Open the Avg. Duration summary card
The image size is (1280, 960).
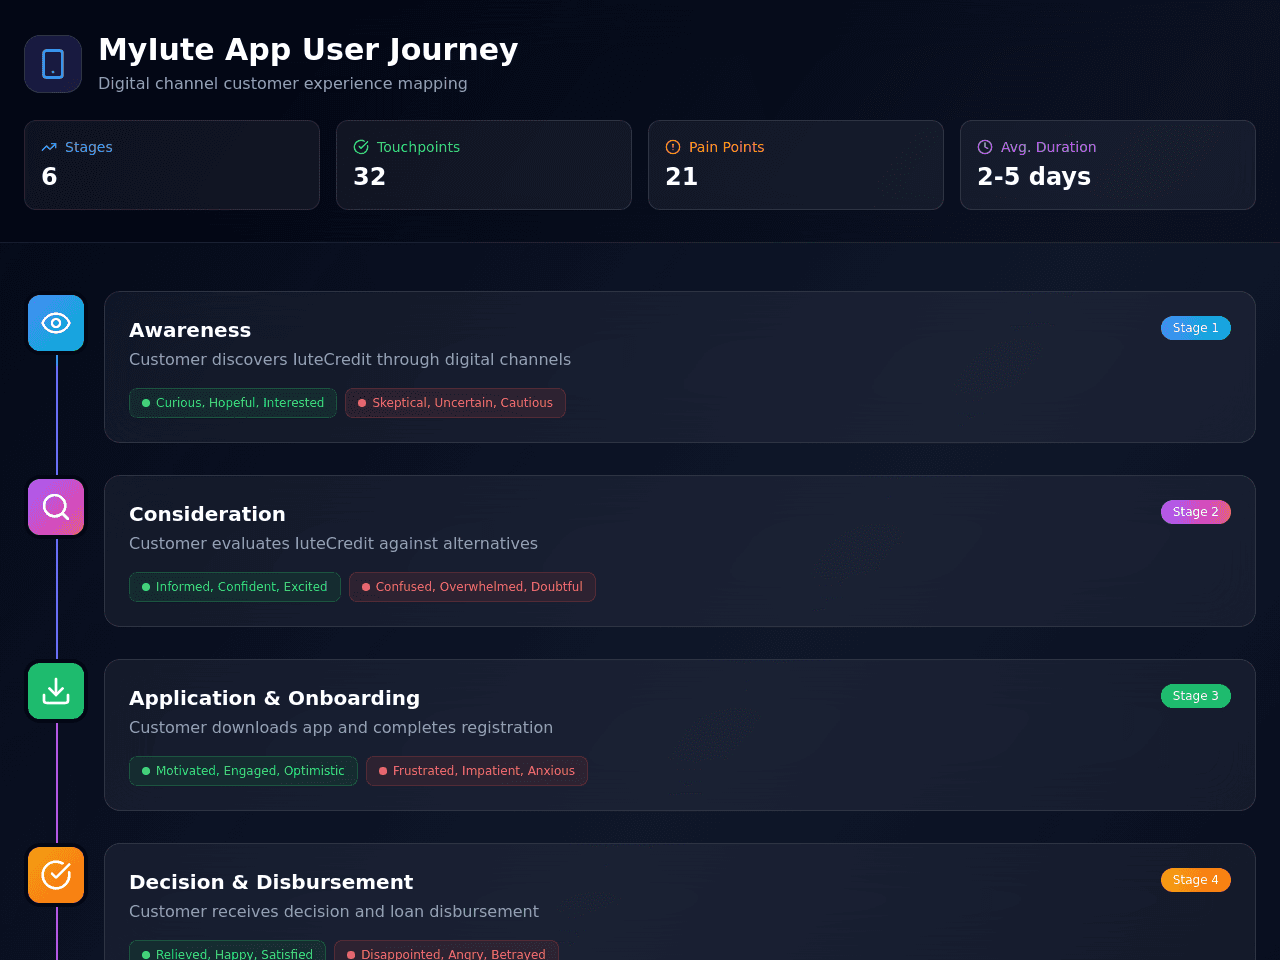click(1108, 165)
